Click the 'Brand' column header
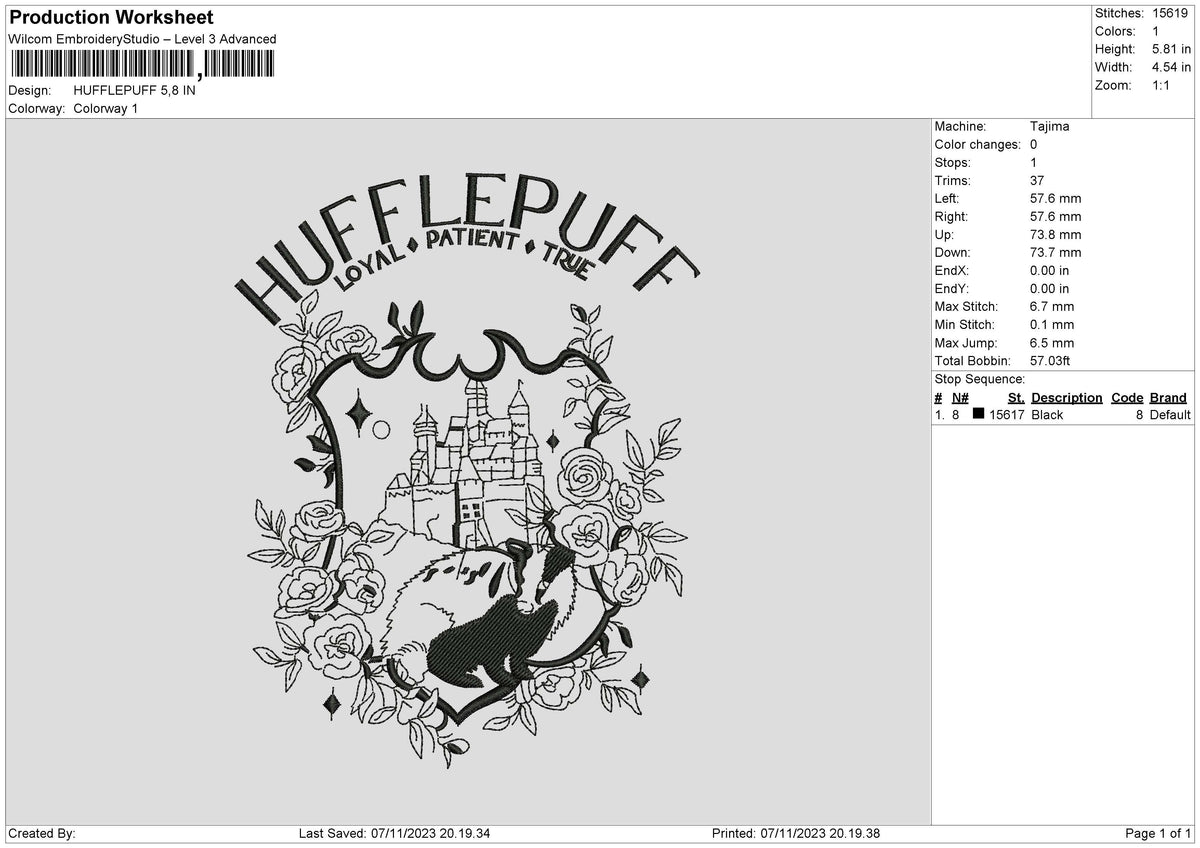The image size is (1200, 848). pos(1168,397)
